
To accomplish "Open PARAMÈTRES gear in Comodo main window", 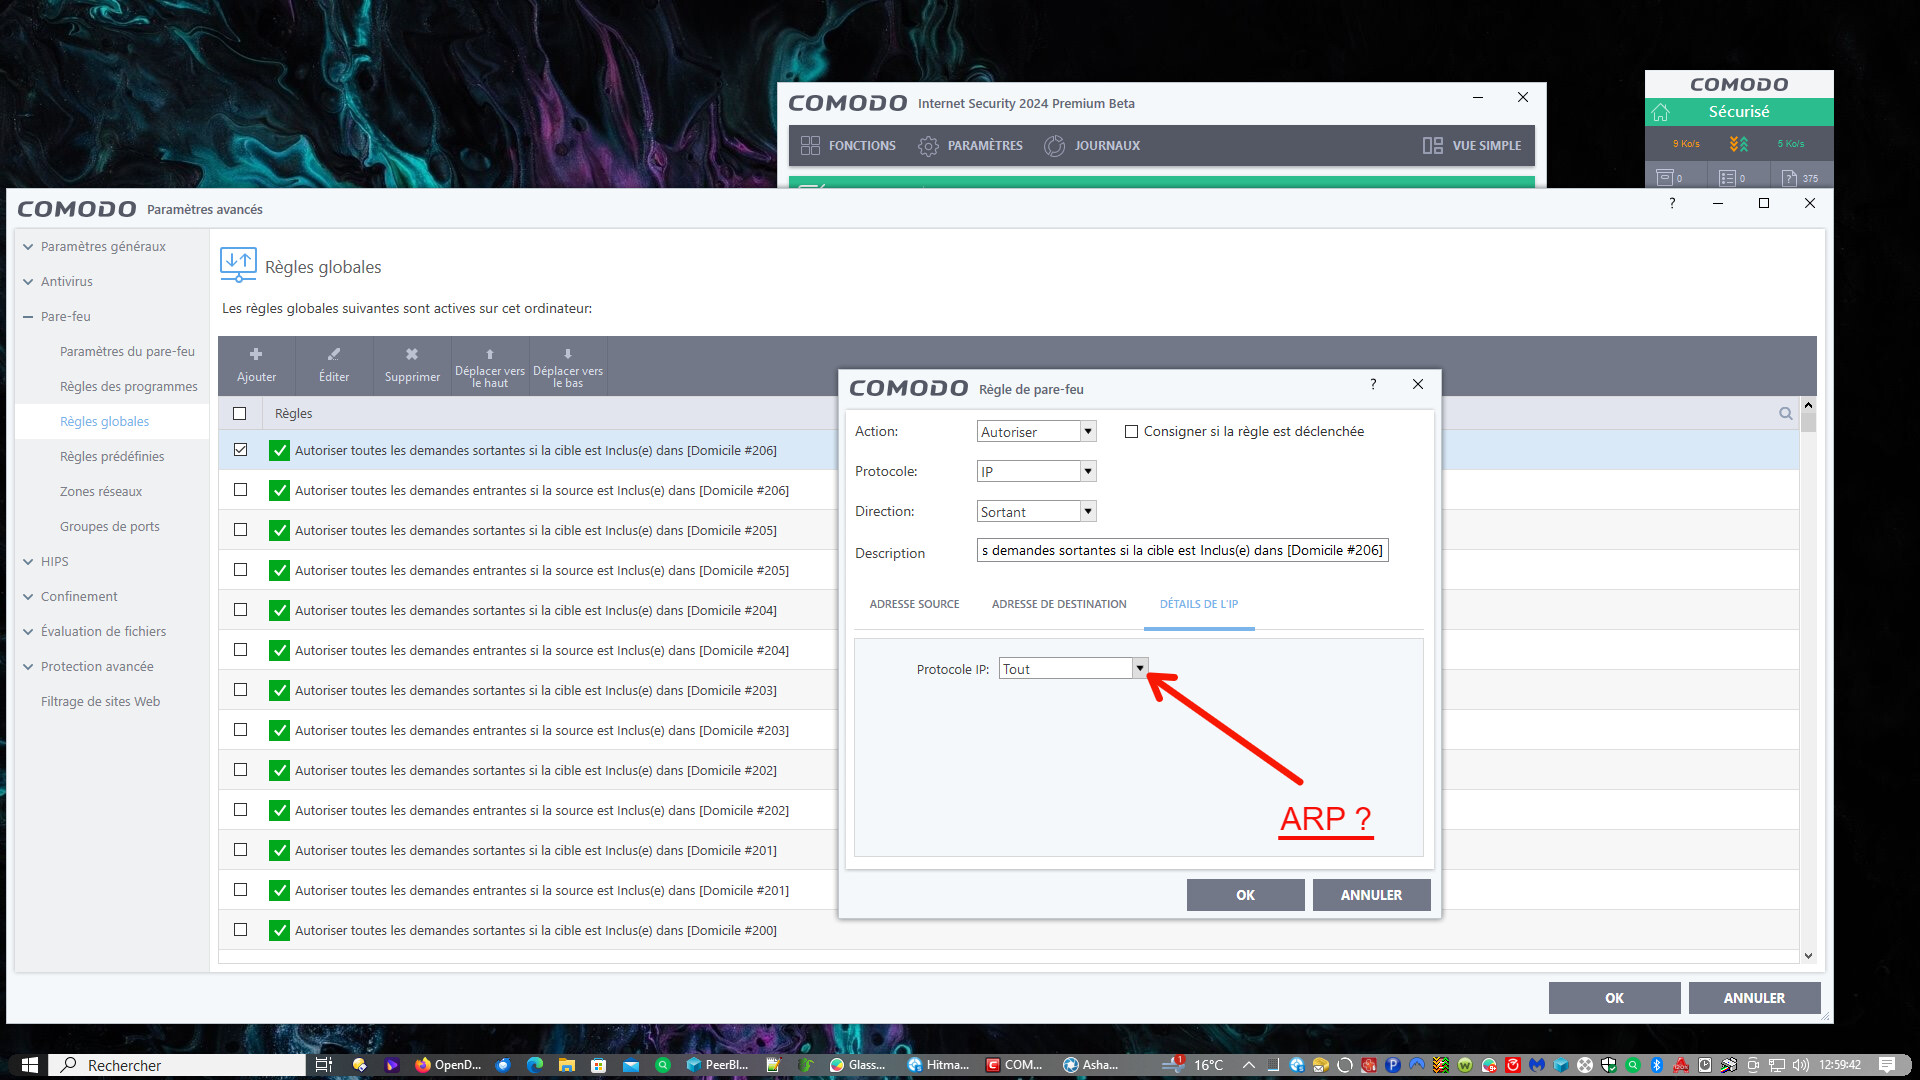I will tap(970, 145).
